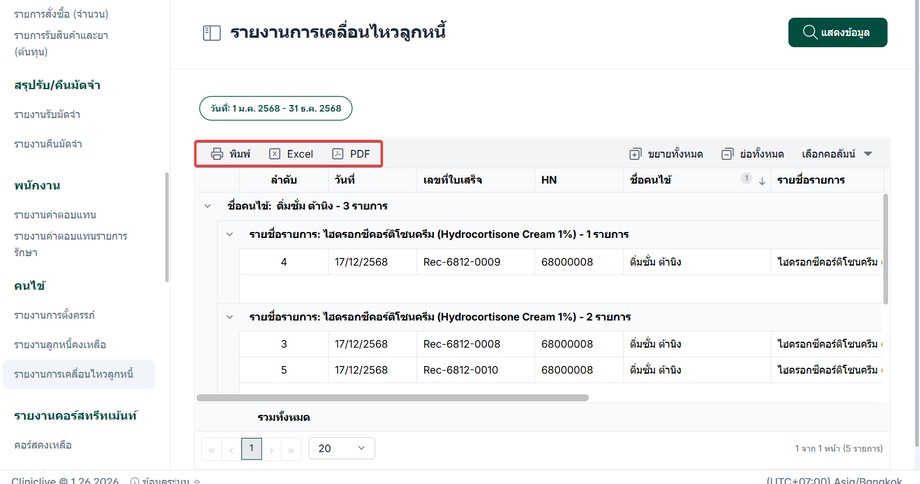The height and width of the screenshot is (484, 920).
Task: Click the วันที่ column header
Action: tap(373, 180)
